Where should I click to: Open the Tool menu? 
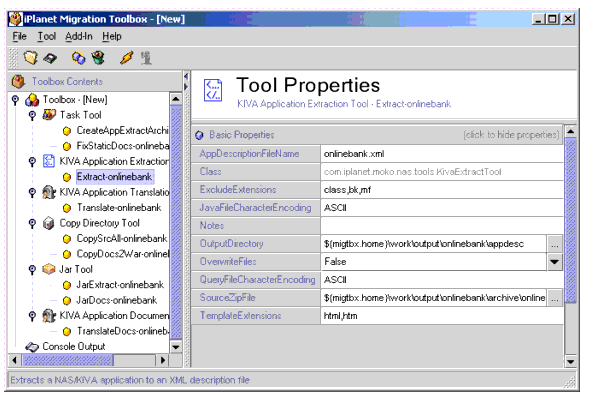point(47,36)
